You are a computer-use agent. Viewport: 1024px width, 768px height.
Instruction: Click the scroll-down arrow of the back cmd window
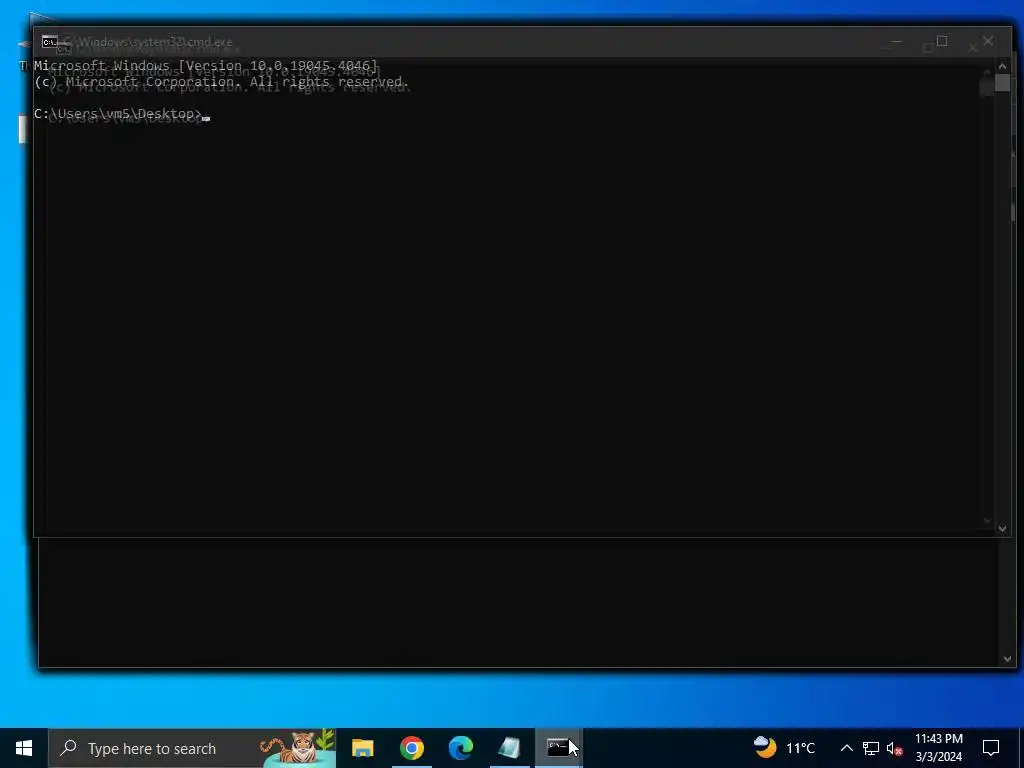(x=1006, y=660)
